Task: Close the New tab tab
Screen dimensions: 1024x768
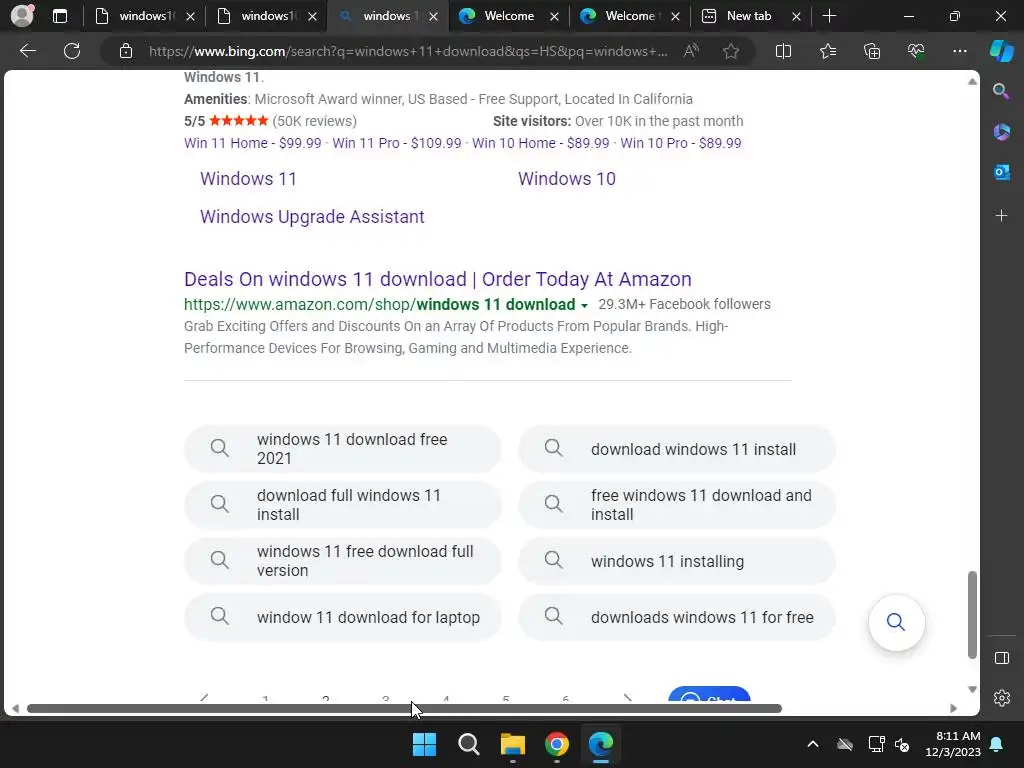Action: (796, 16)
